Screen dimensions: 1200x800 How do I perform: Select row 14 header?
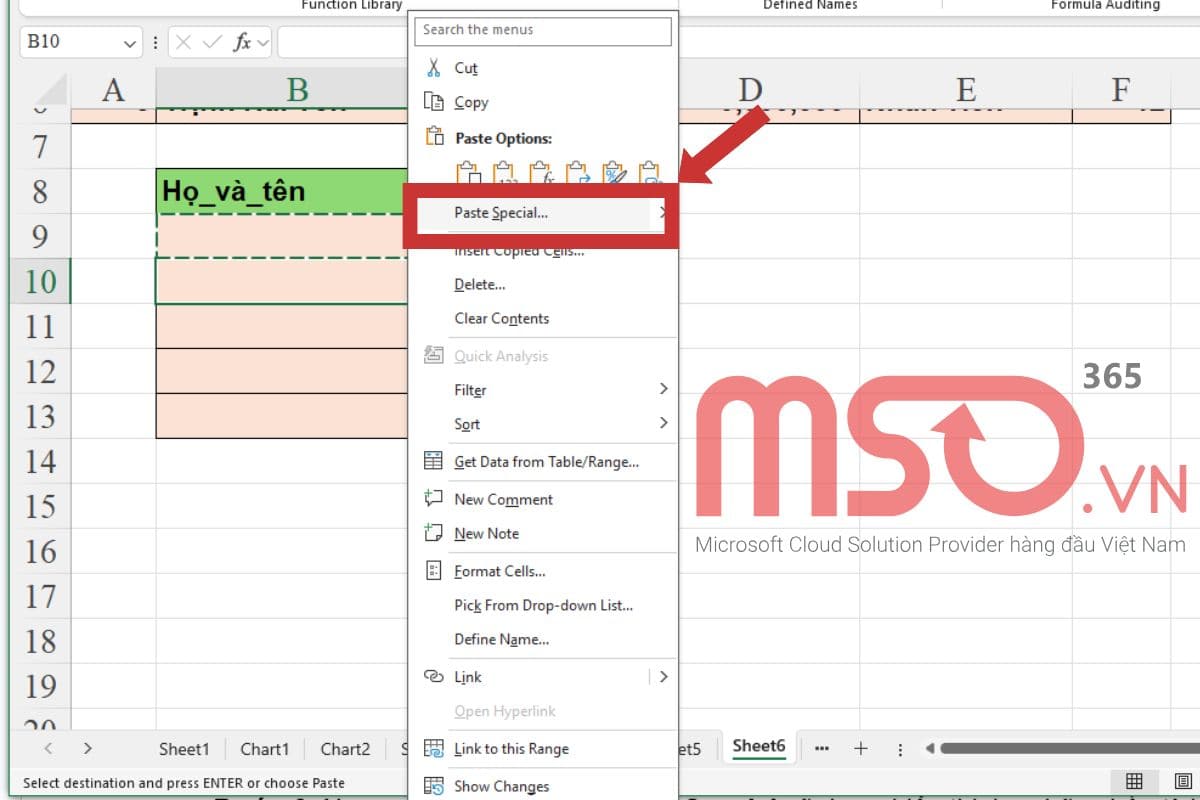(40, 461)
